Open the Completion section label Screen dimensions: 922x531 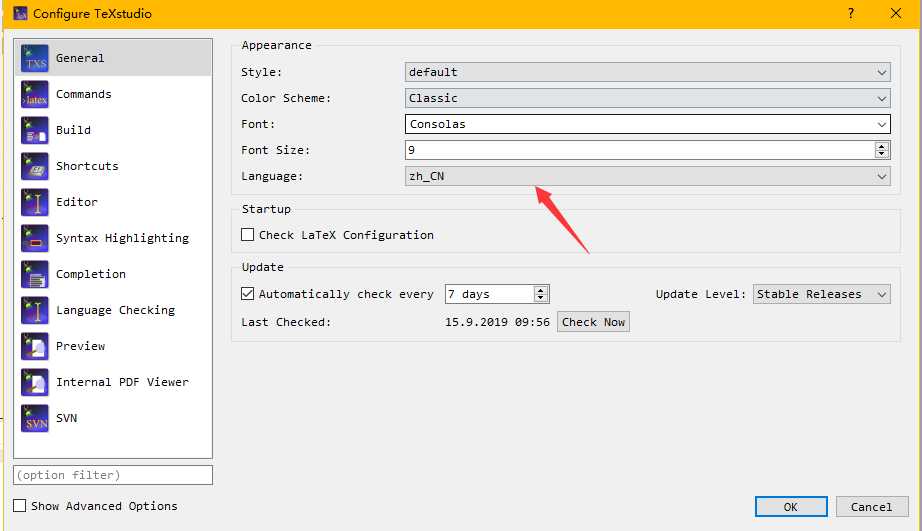point(91,274)
